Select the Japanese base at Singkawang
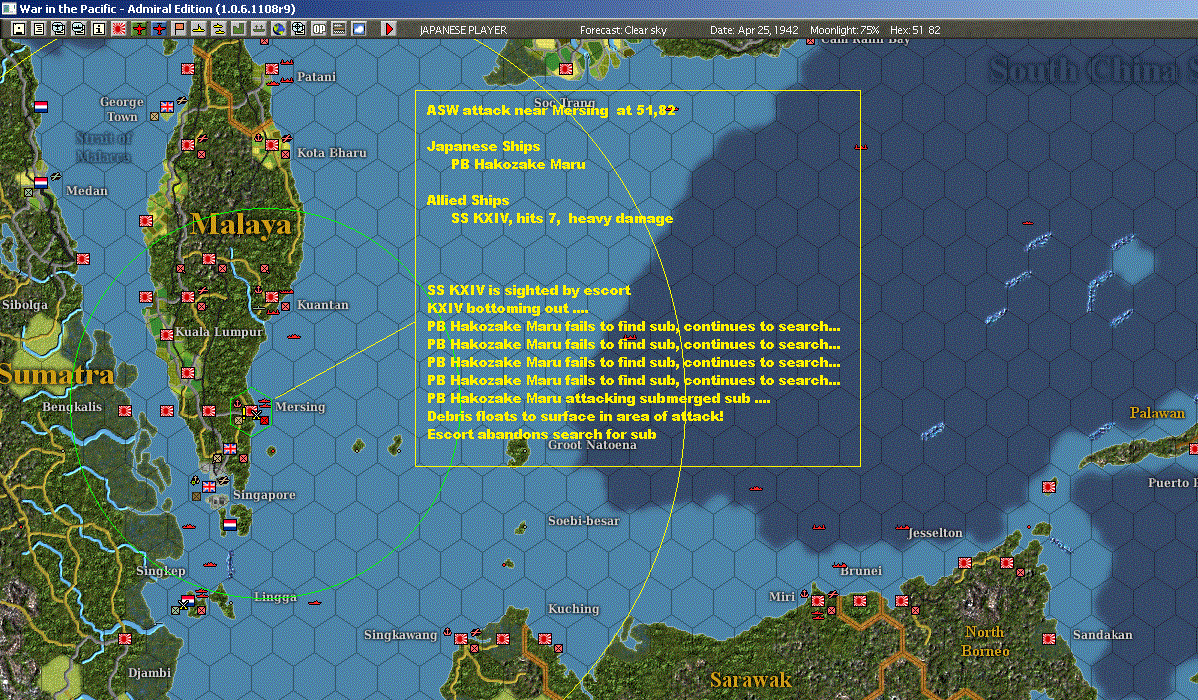 pos(461,639)
